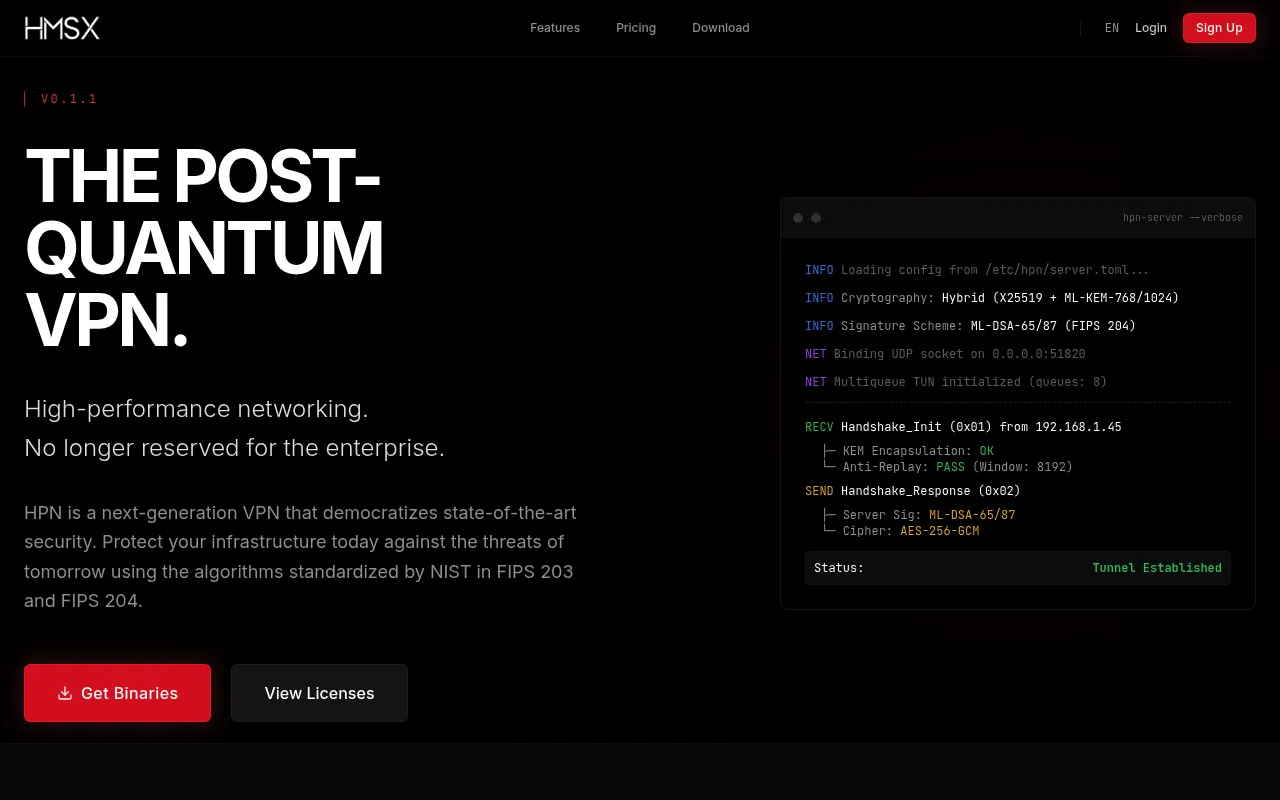Click the second terminal window dot

816,218
